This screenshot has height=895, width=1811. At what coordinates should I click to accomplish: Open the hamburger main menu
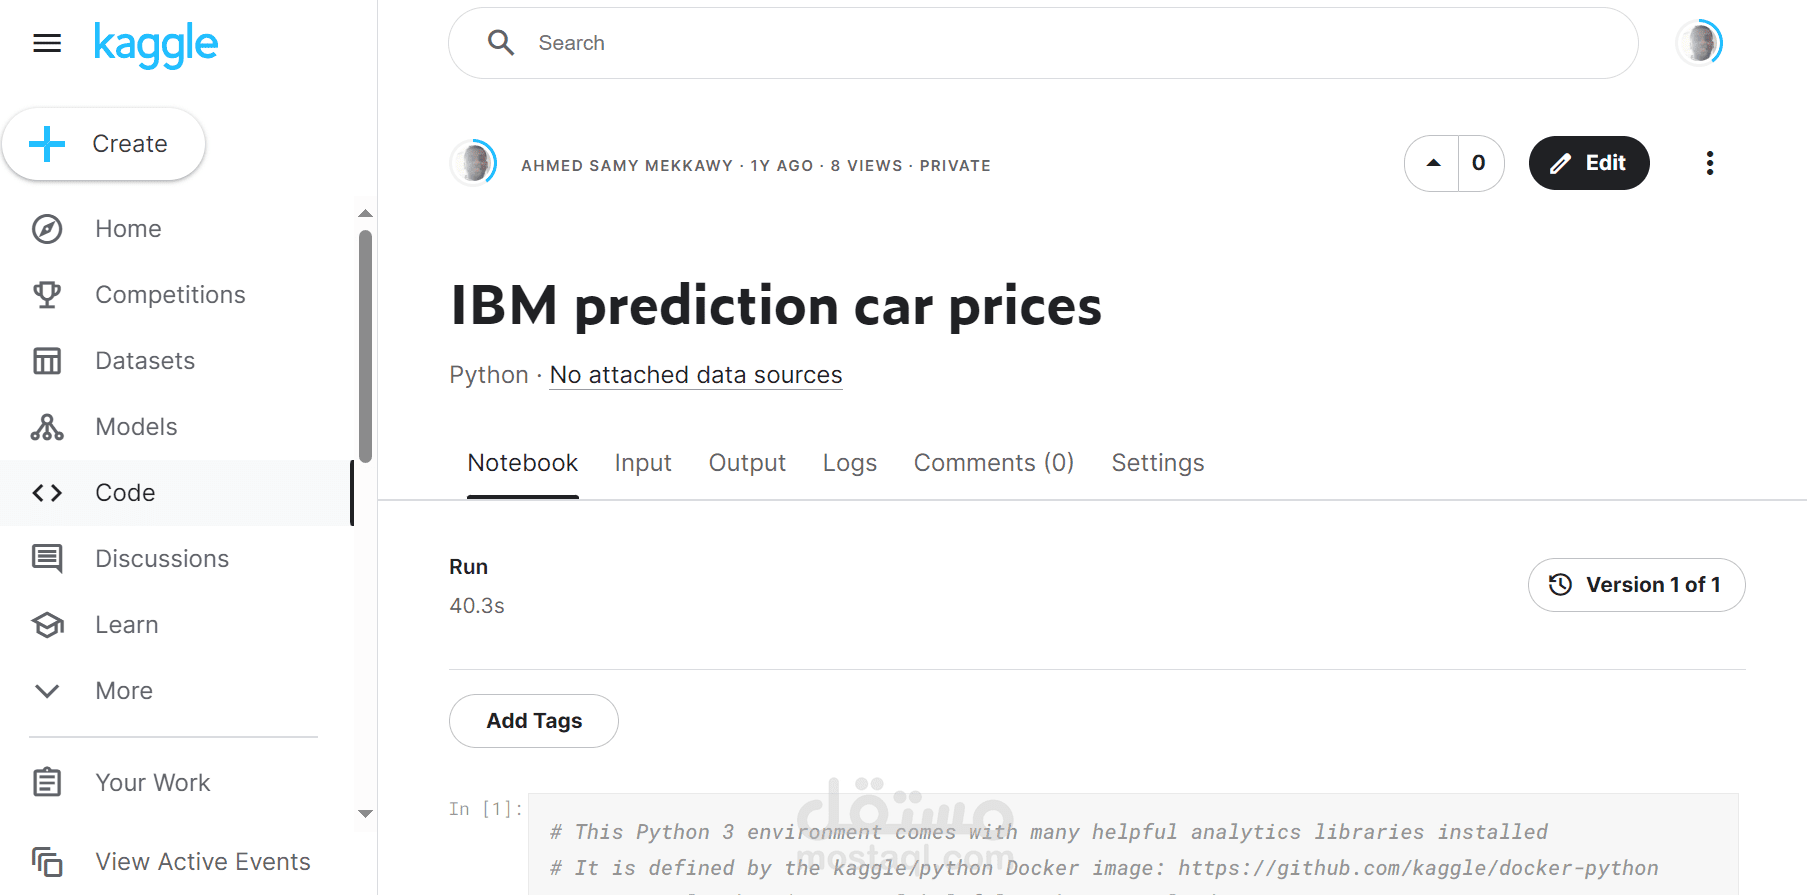[47, 43]
